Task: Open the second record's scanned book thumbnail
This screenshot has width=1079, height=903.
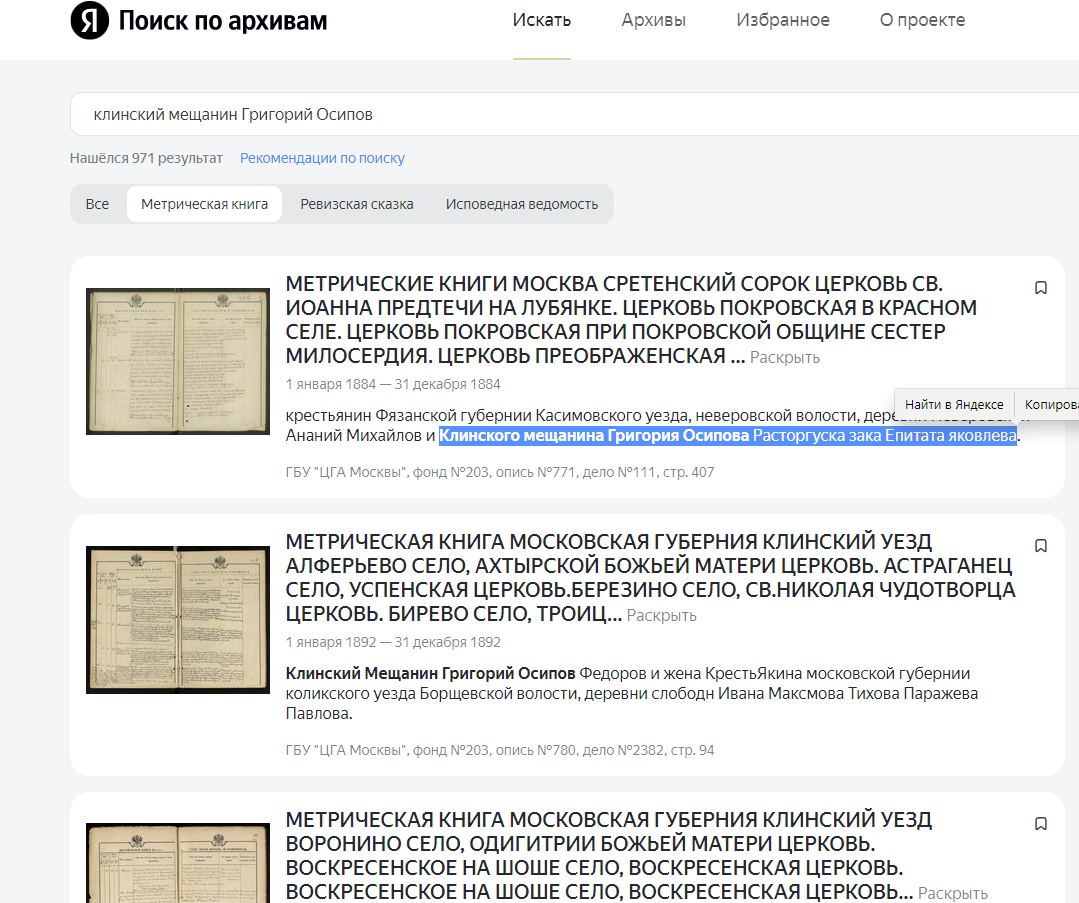Action: [177, 619]
